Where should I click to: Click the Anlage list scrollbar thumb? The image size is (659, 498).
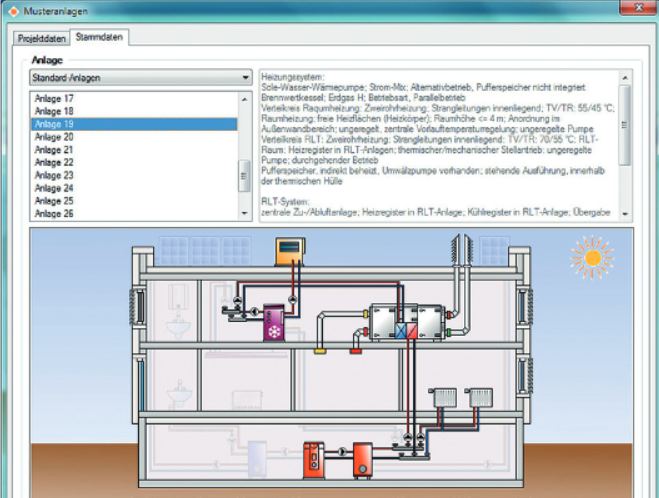(x=244, y=176)
